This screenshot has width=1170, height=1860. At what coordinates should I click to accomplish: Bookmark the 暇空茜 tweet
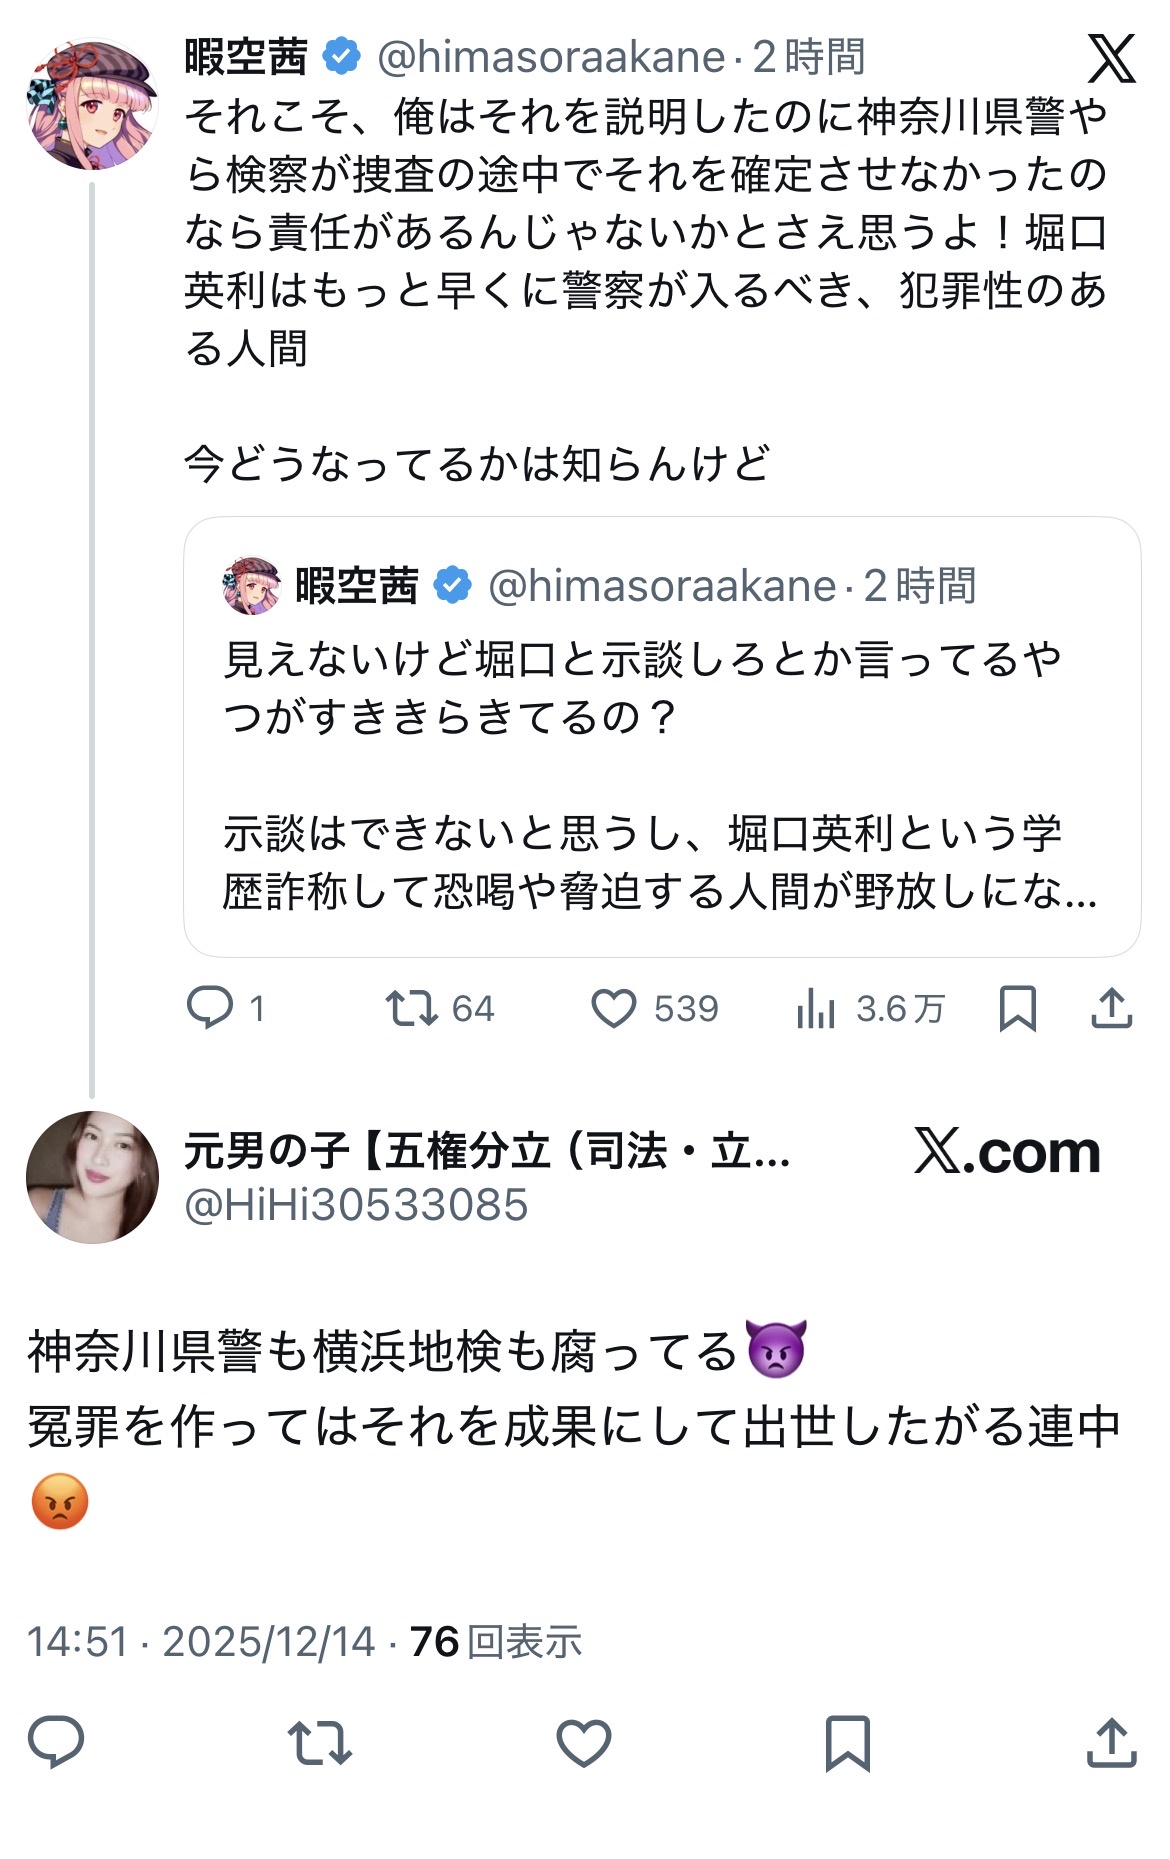[x=1017, y=1008]
